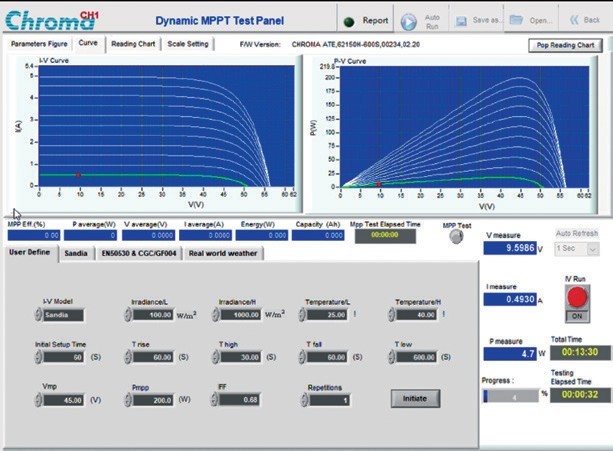Click the red operating point on P-V curve
Screen dimensions: 613x451
point(379,184)
